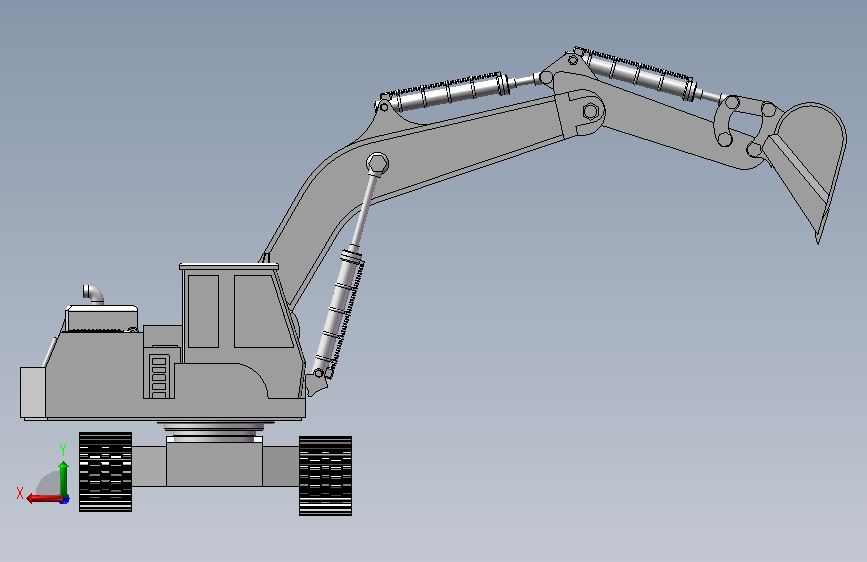867x562 pixels.
Task: Select the cab rear side window
Action: 203,311
